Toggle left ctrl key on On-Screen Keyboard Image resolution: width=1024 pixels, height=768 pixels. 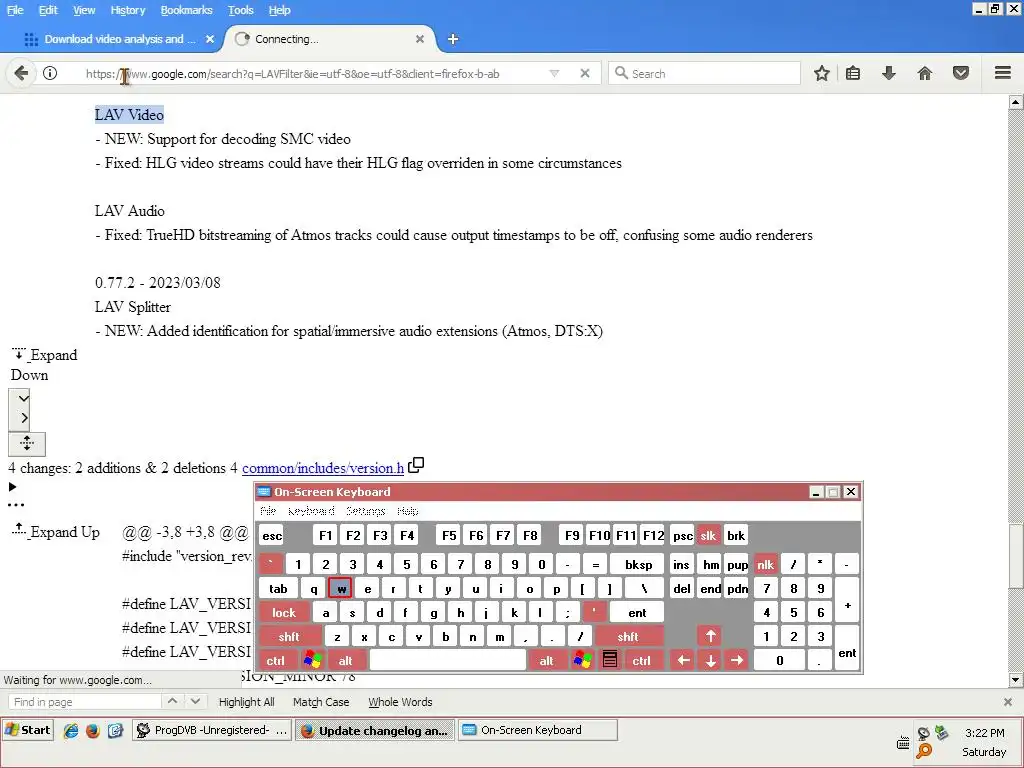[275, 660]
